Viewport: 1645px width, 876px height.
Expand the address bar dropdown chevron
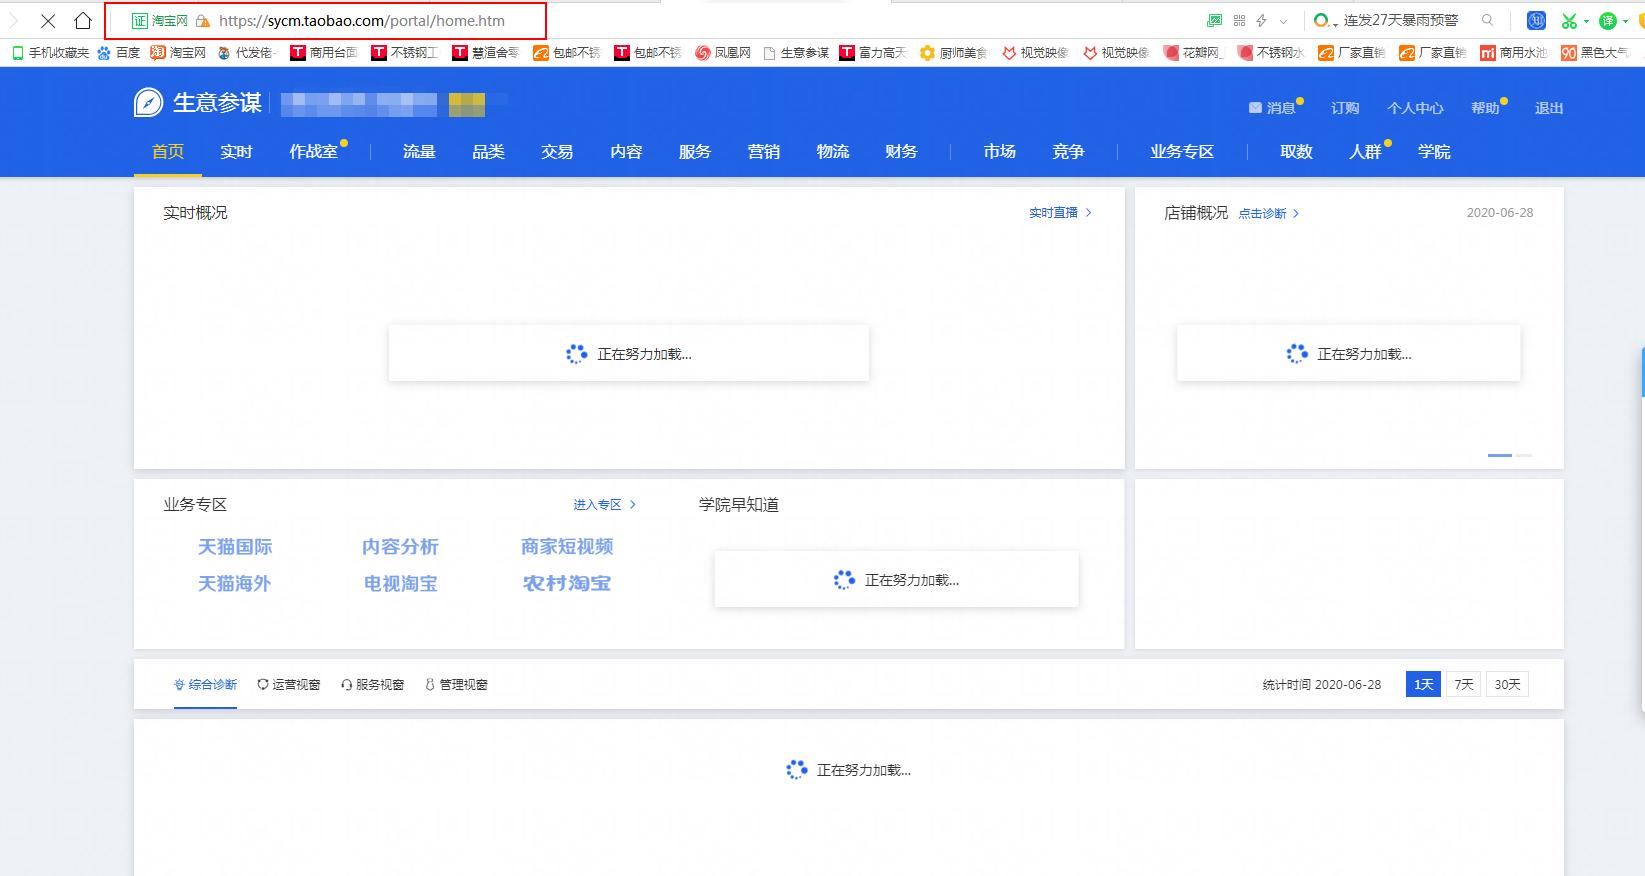click(x=1284, y=21)
